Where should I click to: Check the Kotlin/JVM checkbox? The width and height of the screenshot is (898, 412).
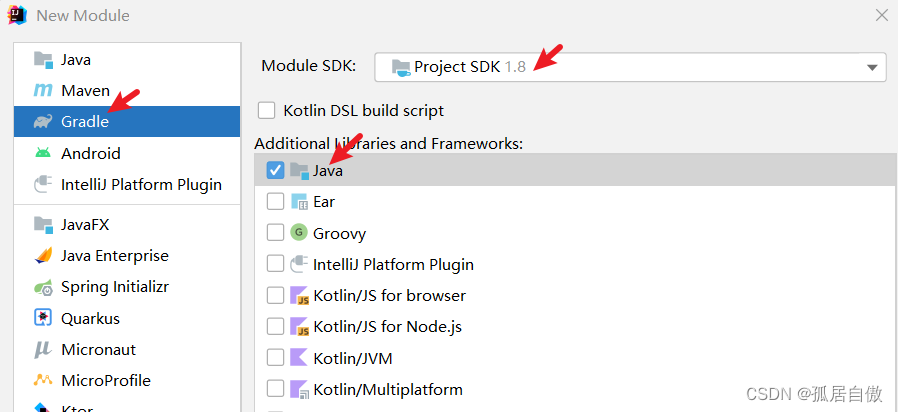coord(275,358)
